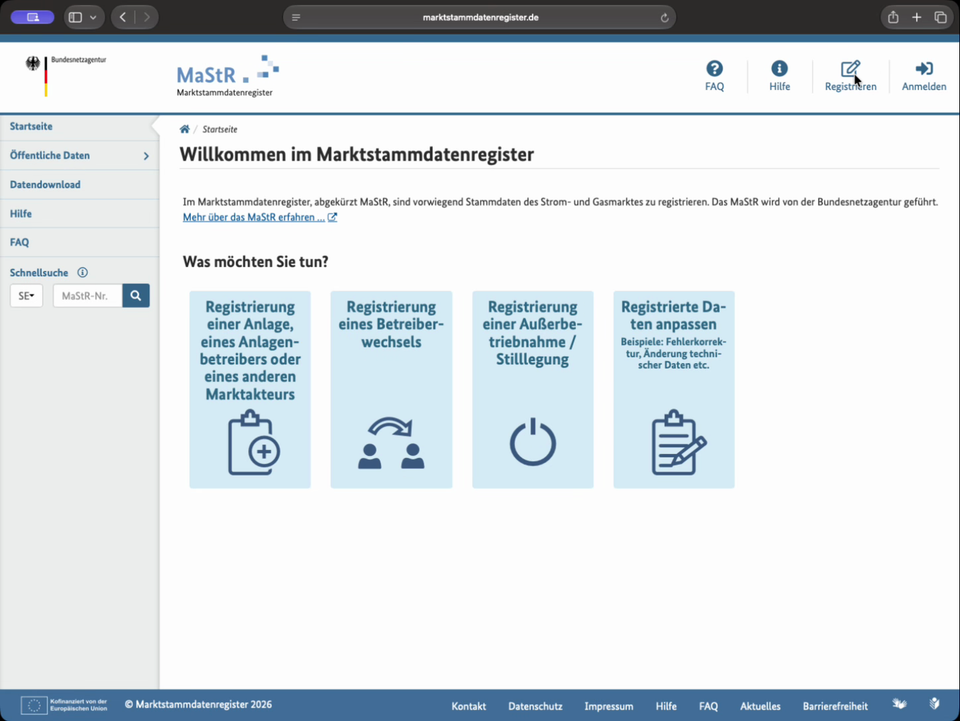The image size is (960, 721).
Task: Click the Schnellsuche info circle icon
Action: pos(82,272)
